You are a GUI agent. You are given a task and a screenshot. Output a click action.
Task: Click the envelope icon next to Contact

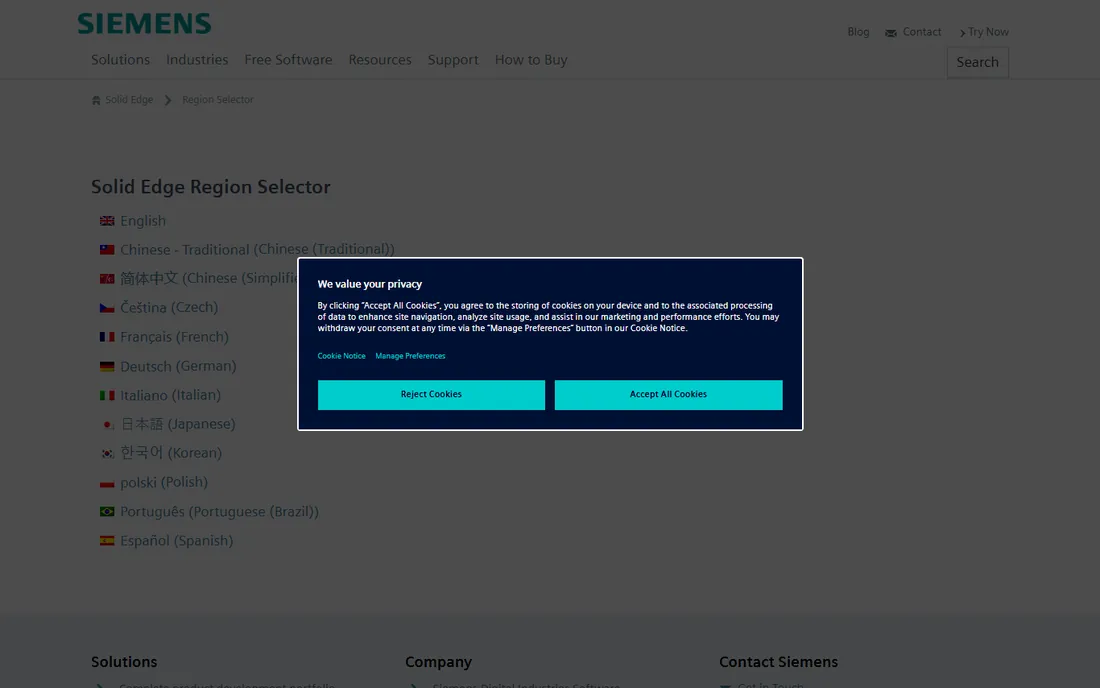pyautogui.click(x=891, y=33)
